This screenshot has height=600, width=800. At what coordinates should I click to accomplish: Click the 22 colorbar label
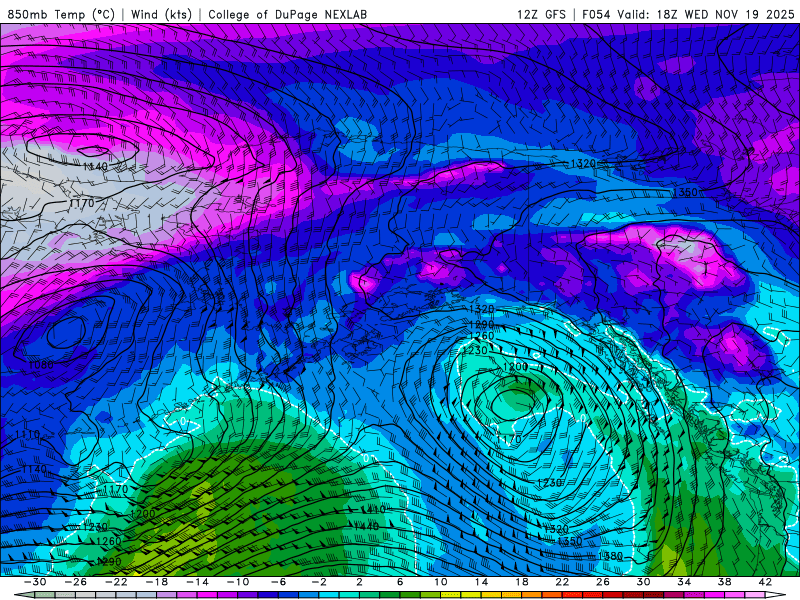pyautogui.click(x=562, y=582)
